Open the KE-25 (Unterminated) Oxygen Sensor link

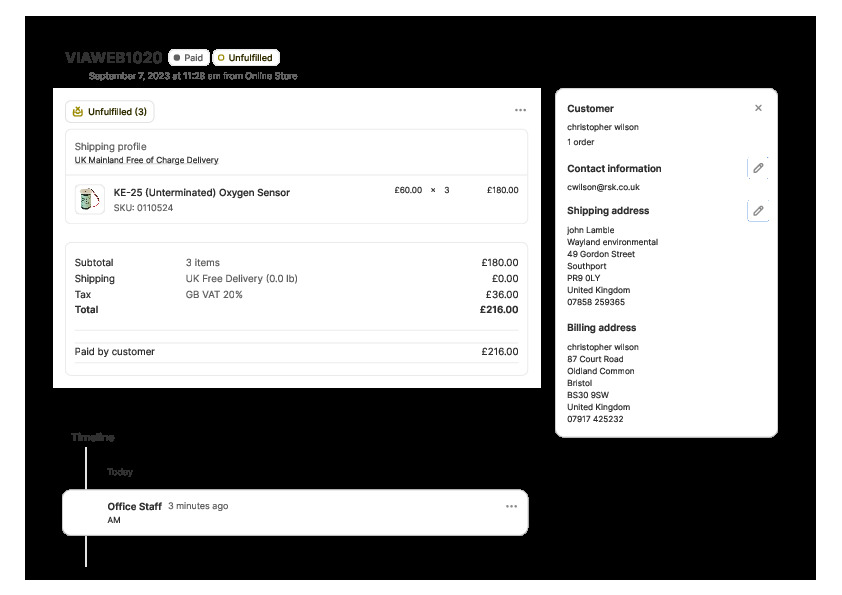[201, 193]
